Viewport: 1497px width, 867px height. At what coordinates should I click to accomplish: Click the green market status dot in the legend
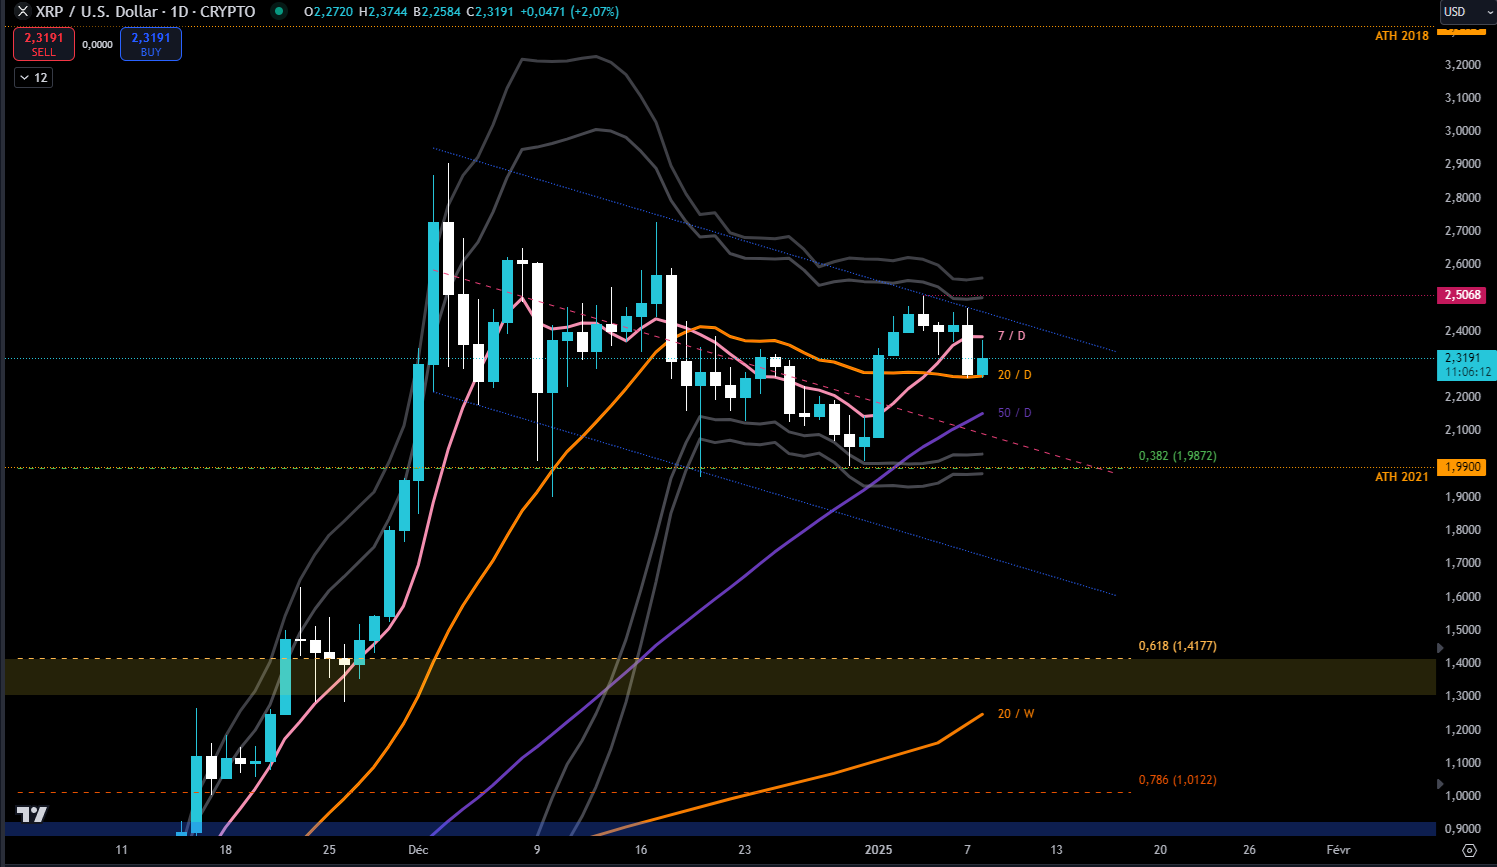(x=281, y=12)
